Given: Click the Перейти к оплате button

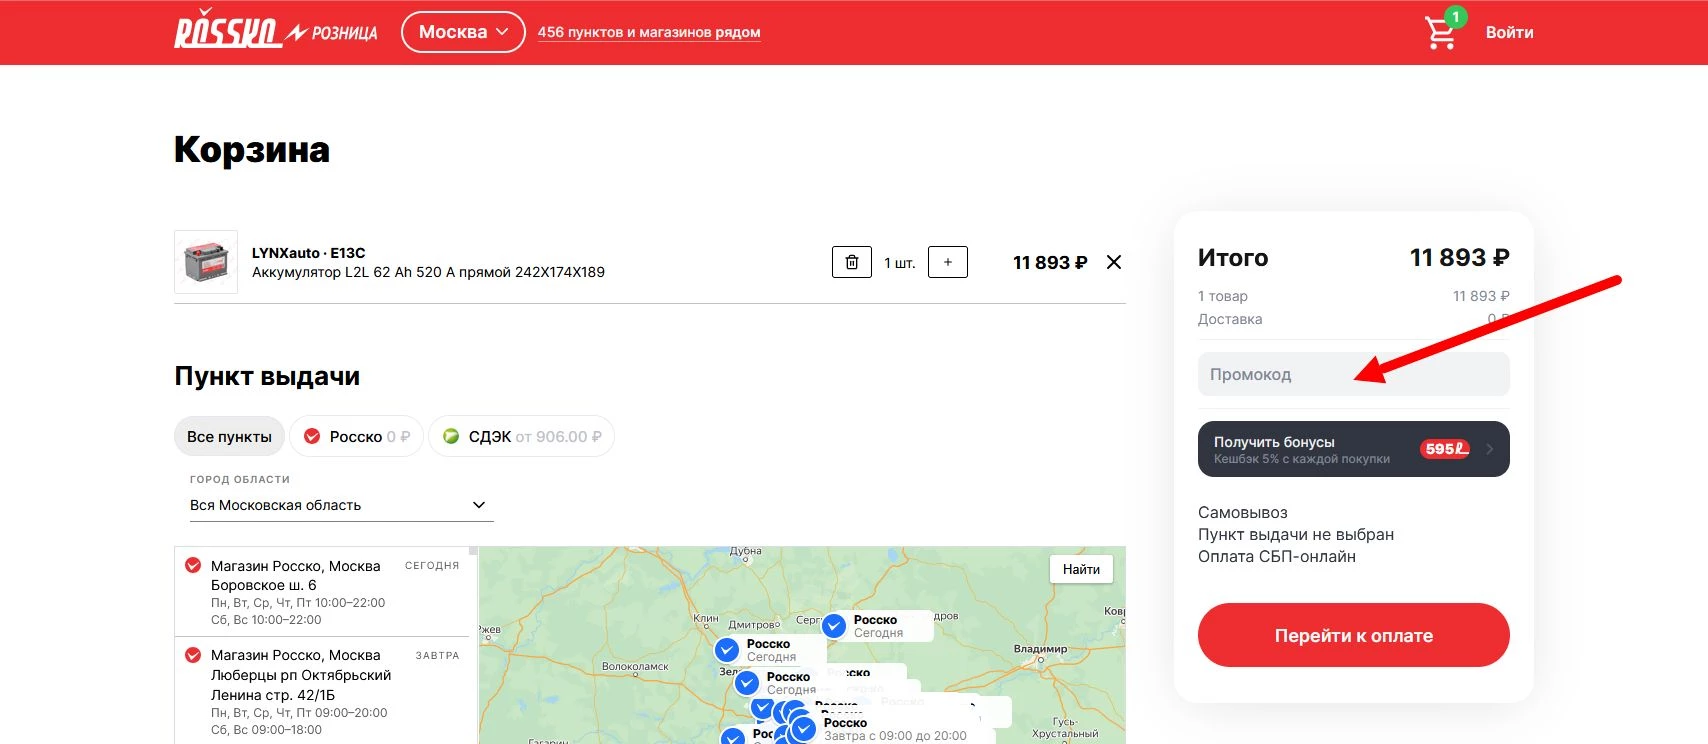Looking at the screenshot, I should tap(1353, 635).
